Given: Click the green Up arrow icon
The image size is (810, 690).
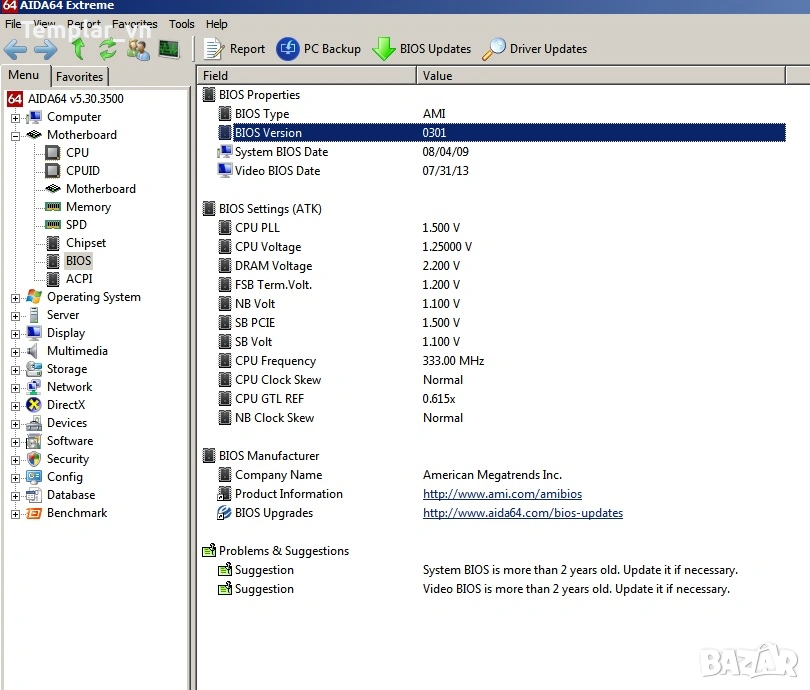Looking at the screenshot, I should (x=78, y=49).
